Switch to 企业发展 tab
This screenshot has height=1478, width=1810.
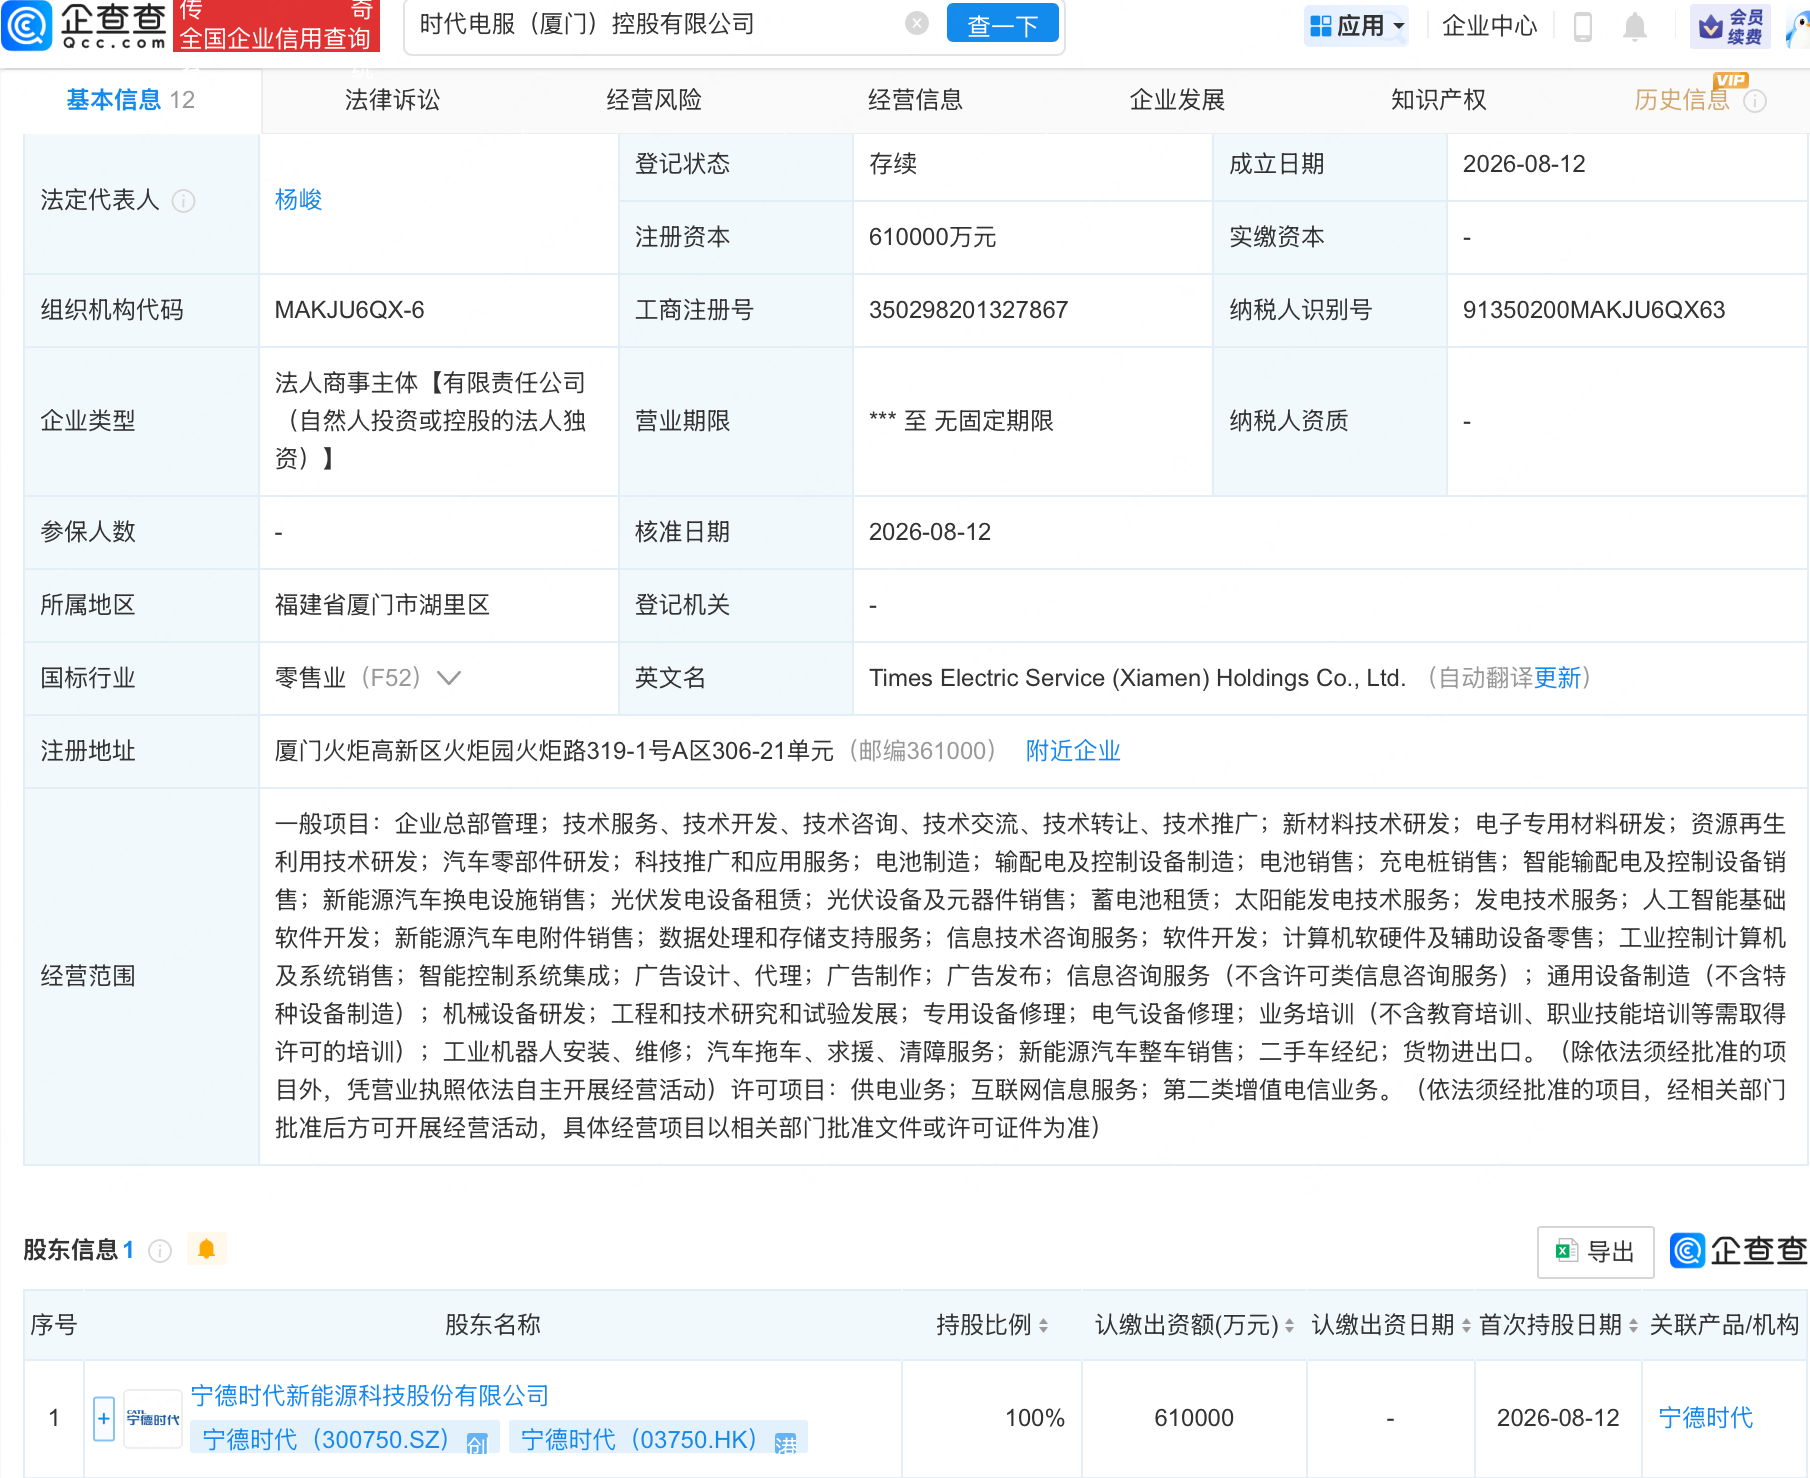coord(1177,100)
